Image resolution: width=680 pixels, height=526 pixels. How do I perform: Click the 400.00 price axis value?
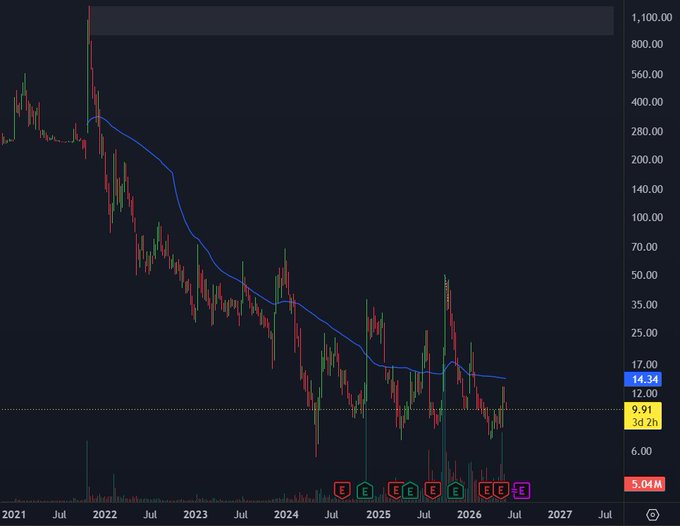click(x=647, y=102)
